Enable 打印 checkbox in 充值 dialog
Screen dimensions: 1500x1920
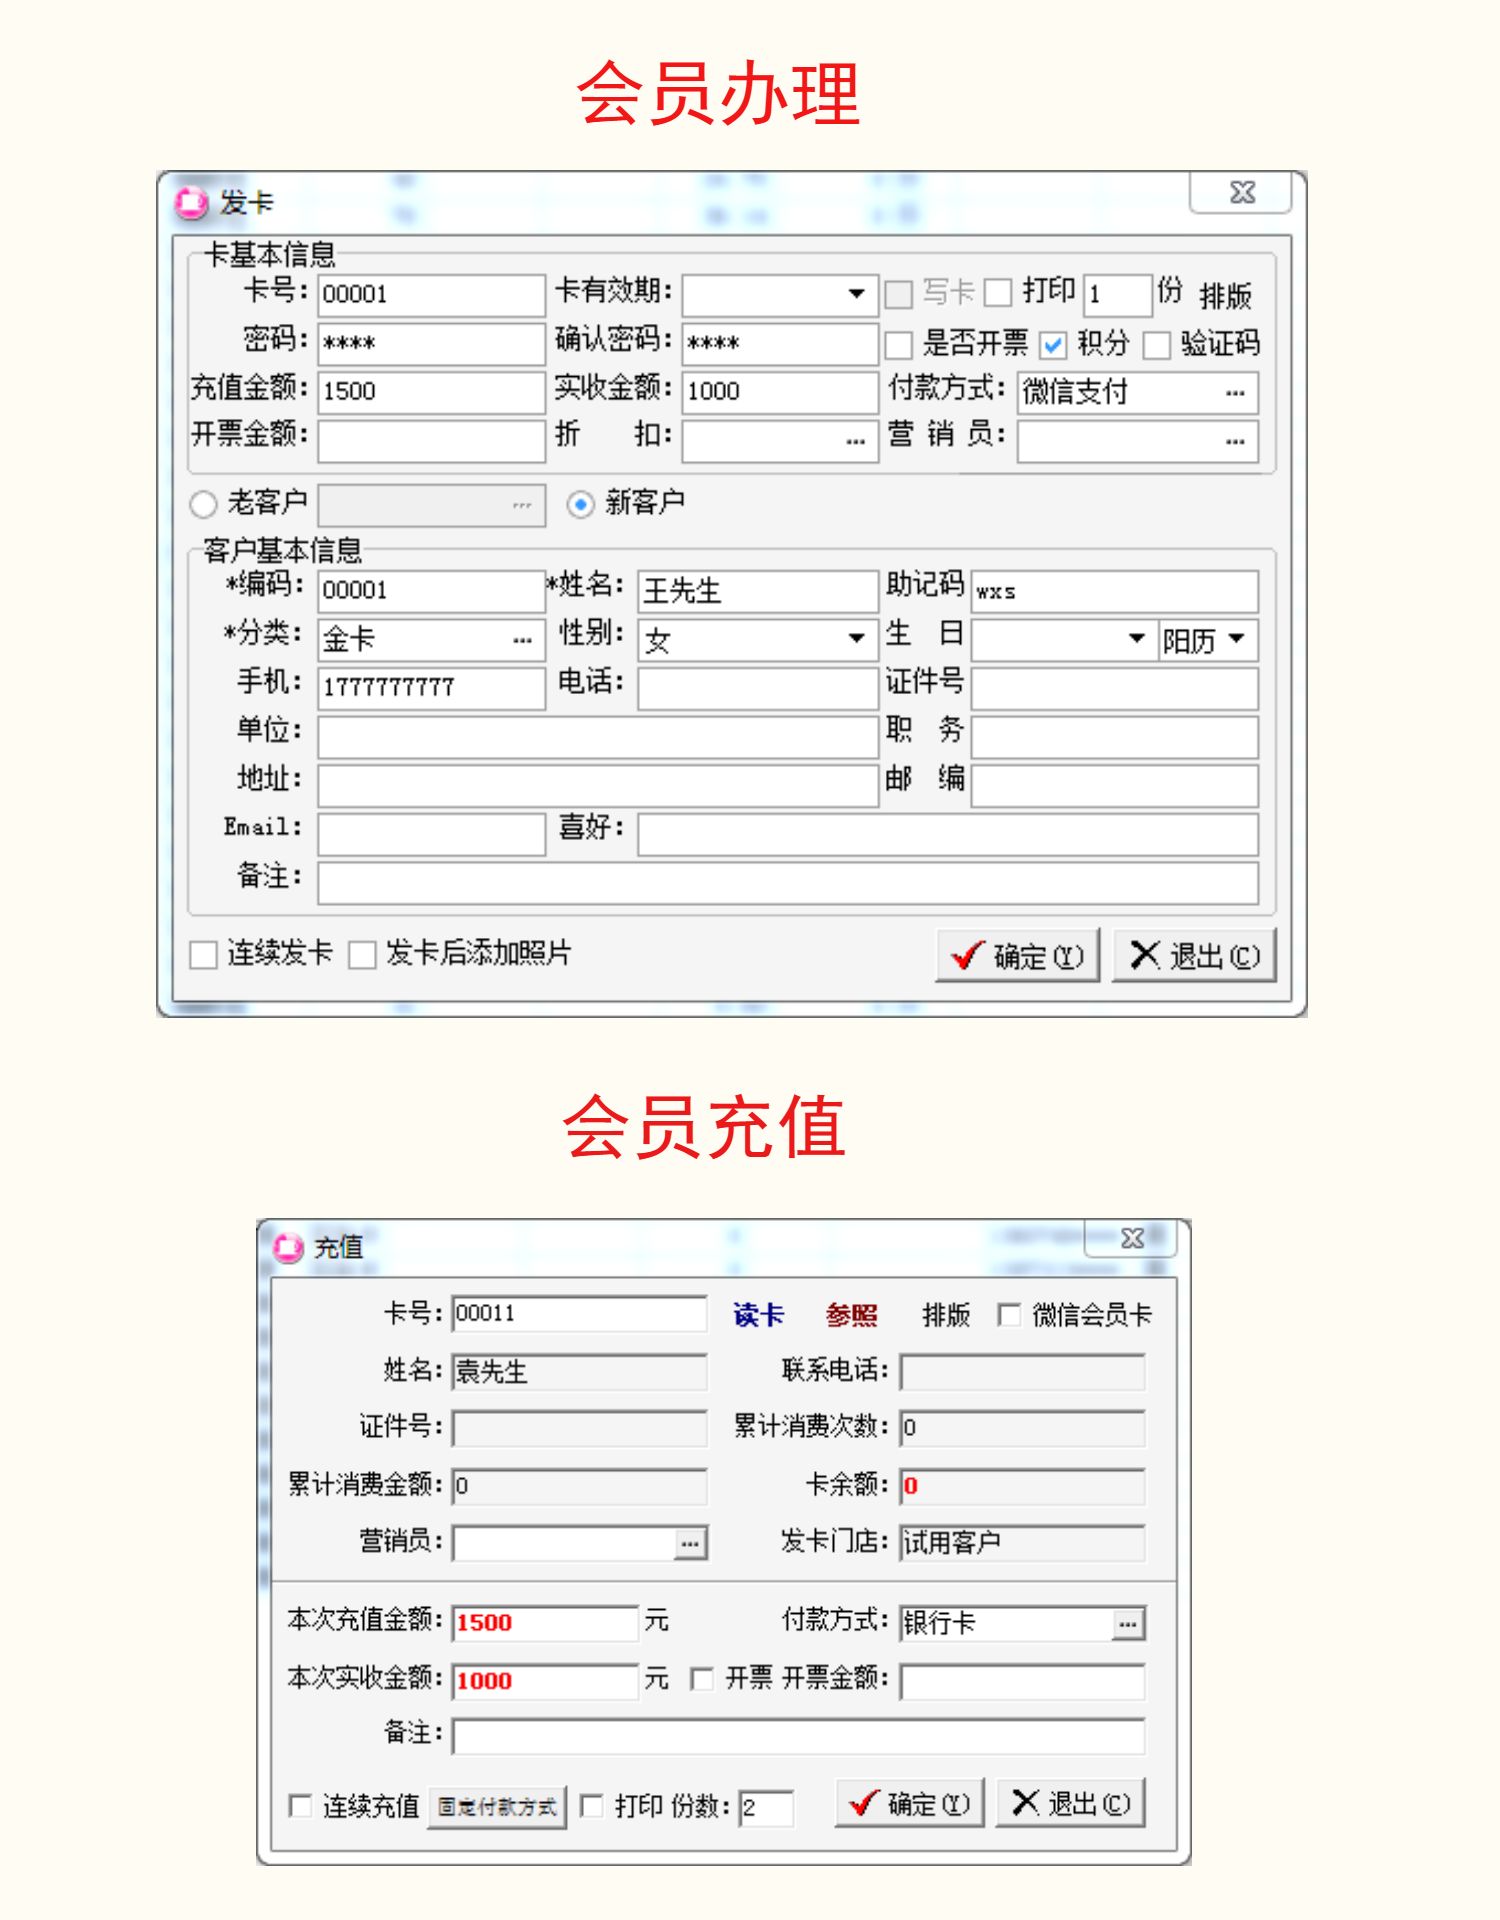pos(591,1805)
